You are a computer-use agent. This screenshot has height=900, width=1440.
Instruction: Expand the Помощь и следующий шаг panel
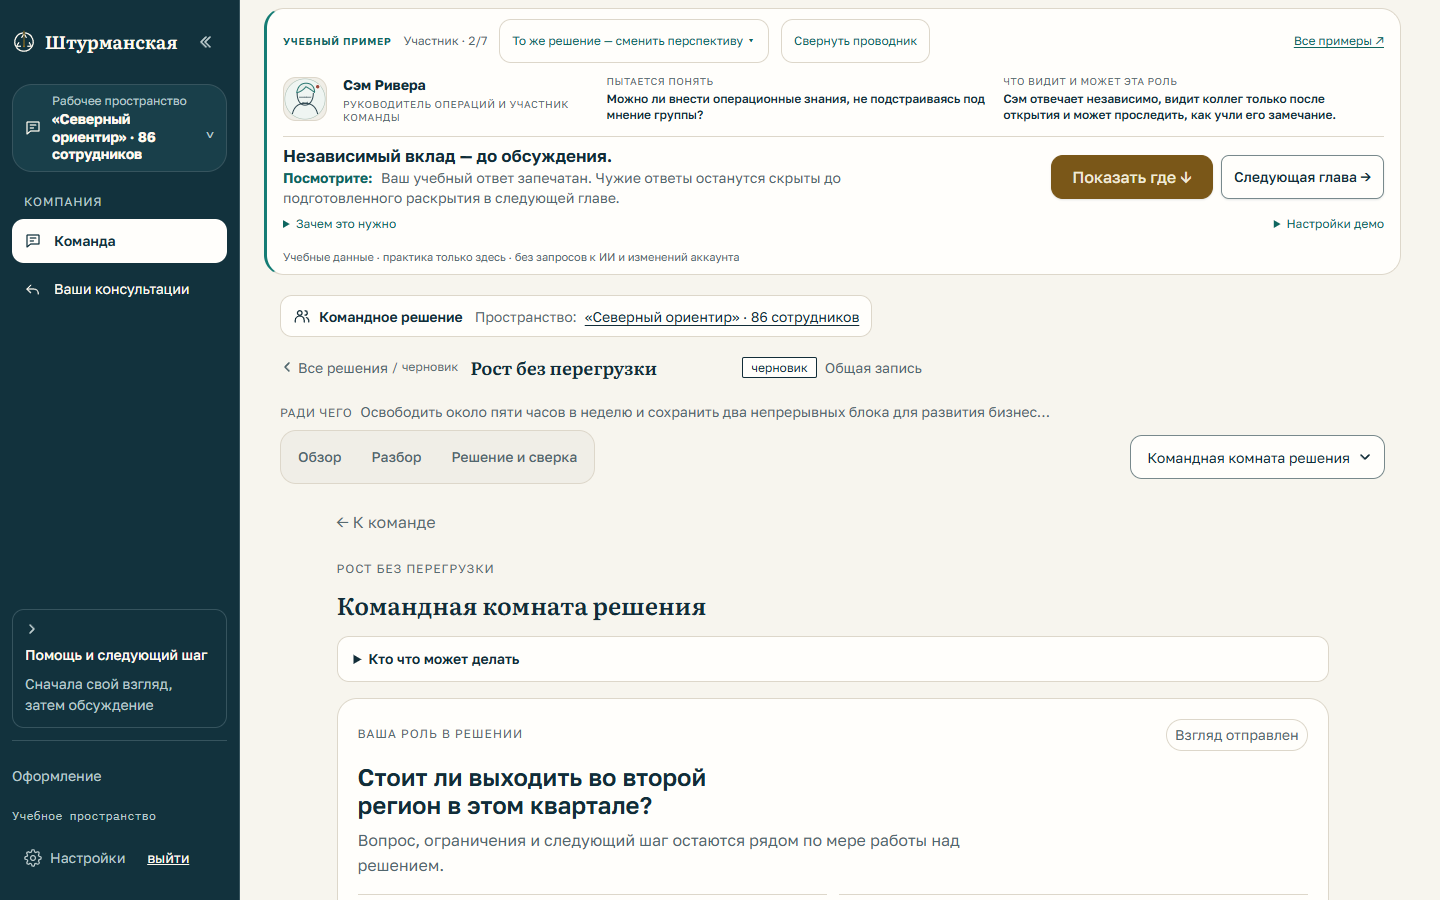click(x=119, y=668)
